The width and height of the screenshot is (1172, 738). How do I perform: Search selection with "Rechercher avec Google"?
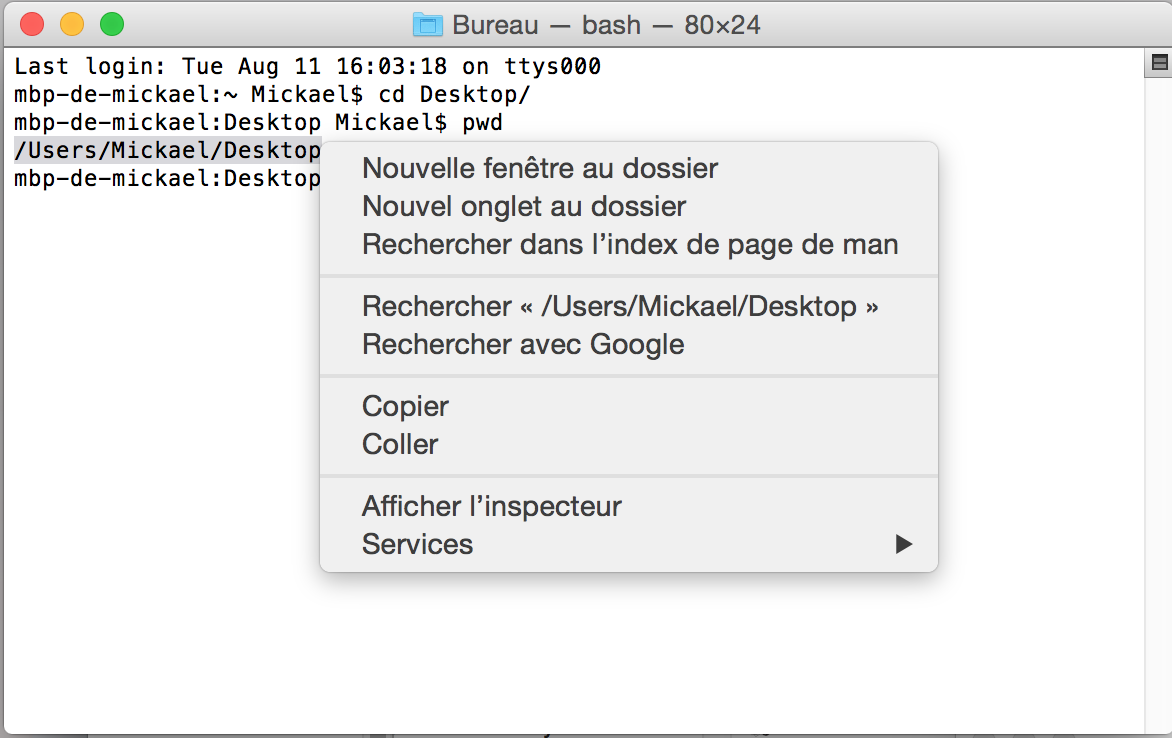[x=524, y=344]
